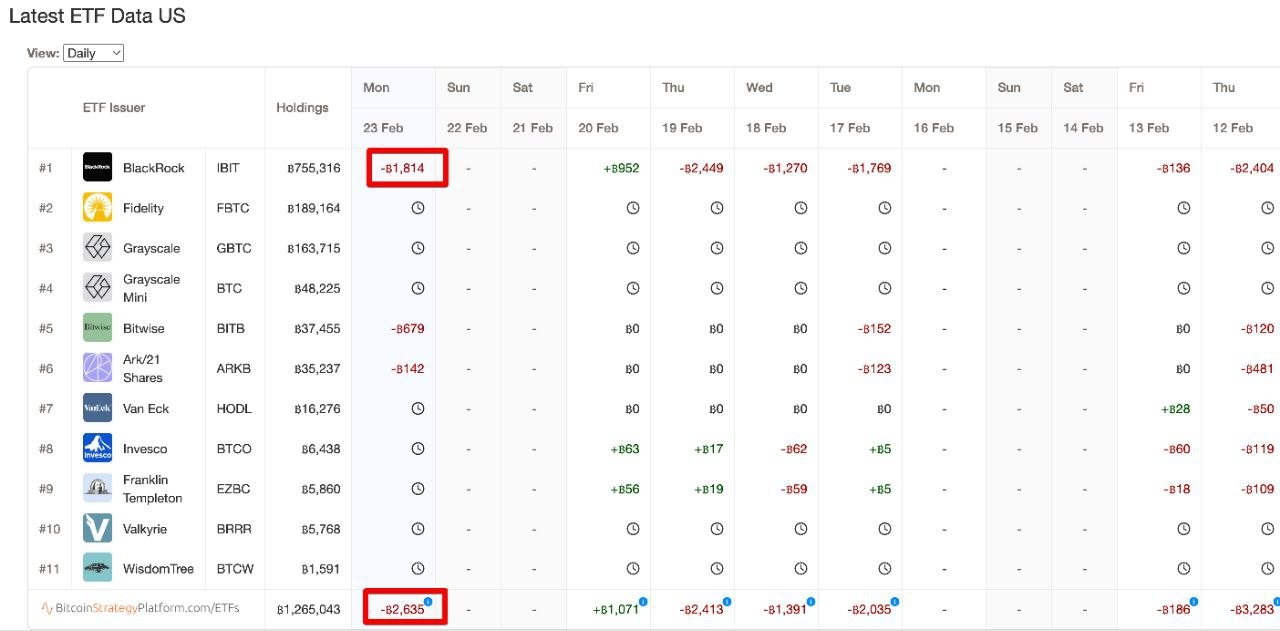The image size is (1280, 631).
Task: Click info badge on 19 Feb total -2,413
Action: point(727,601)
